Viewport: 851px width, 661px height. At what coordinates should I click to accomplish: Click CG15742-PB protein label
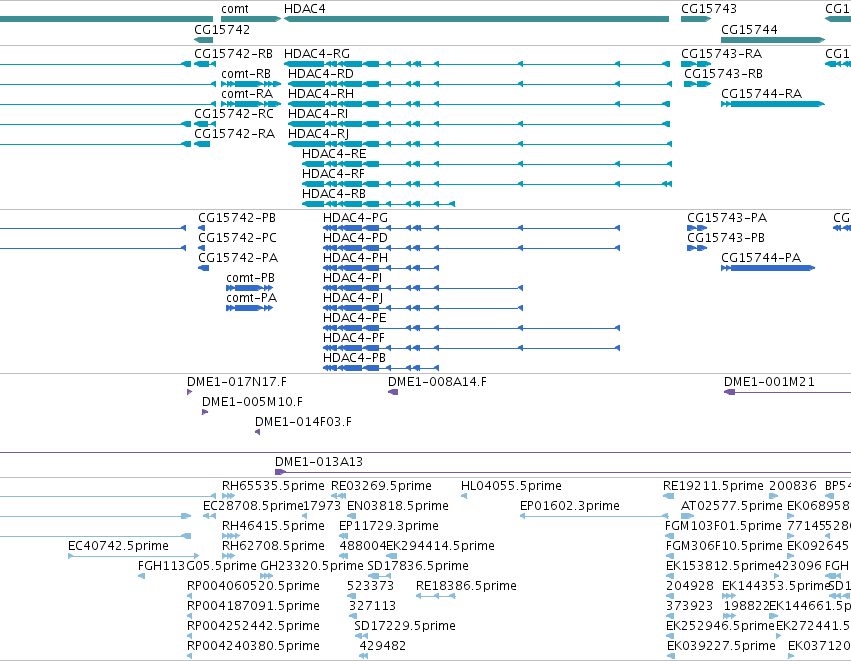237,218
